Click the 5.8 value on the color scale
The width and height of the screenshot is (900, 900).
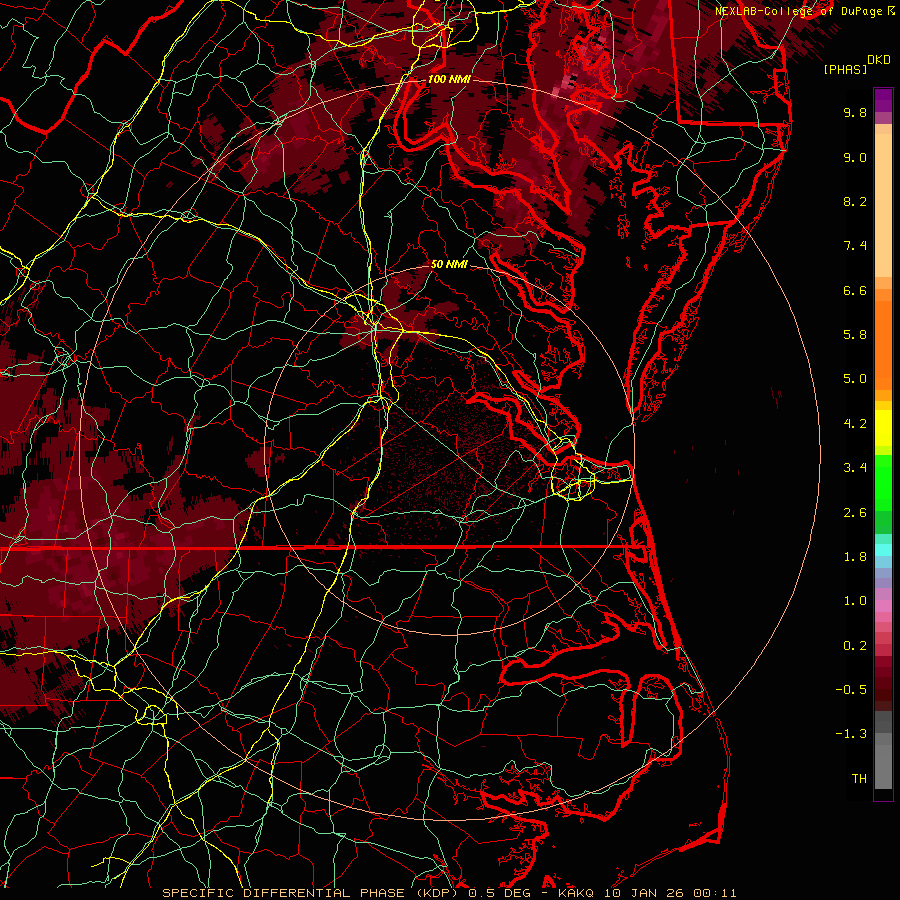[x=855, y=335]
